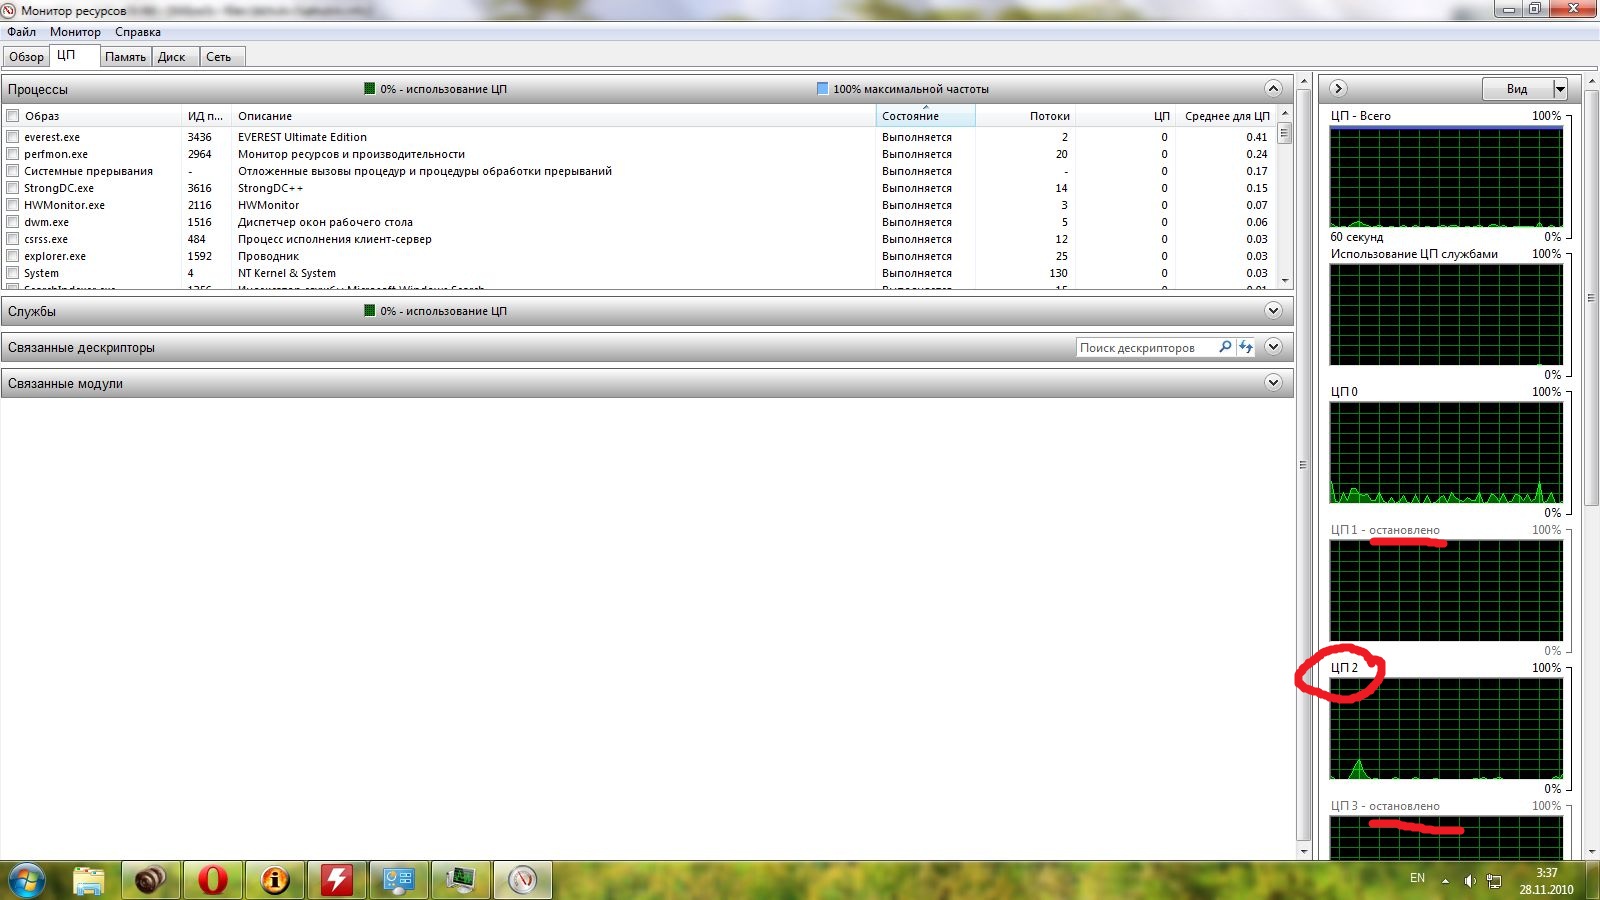
Task: Check the box for everest.exe process
Action: pyautogui.click(x=13, y=137)
